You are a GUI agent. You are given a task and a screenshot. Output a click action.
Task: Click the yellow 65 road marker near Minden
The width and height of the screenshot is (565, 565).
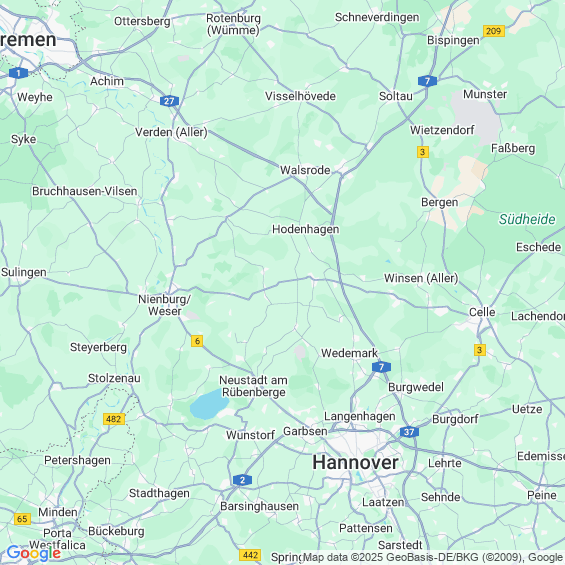tap(22, 519)
